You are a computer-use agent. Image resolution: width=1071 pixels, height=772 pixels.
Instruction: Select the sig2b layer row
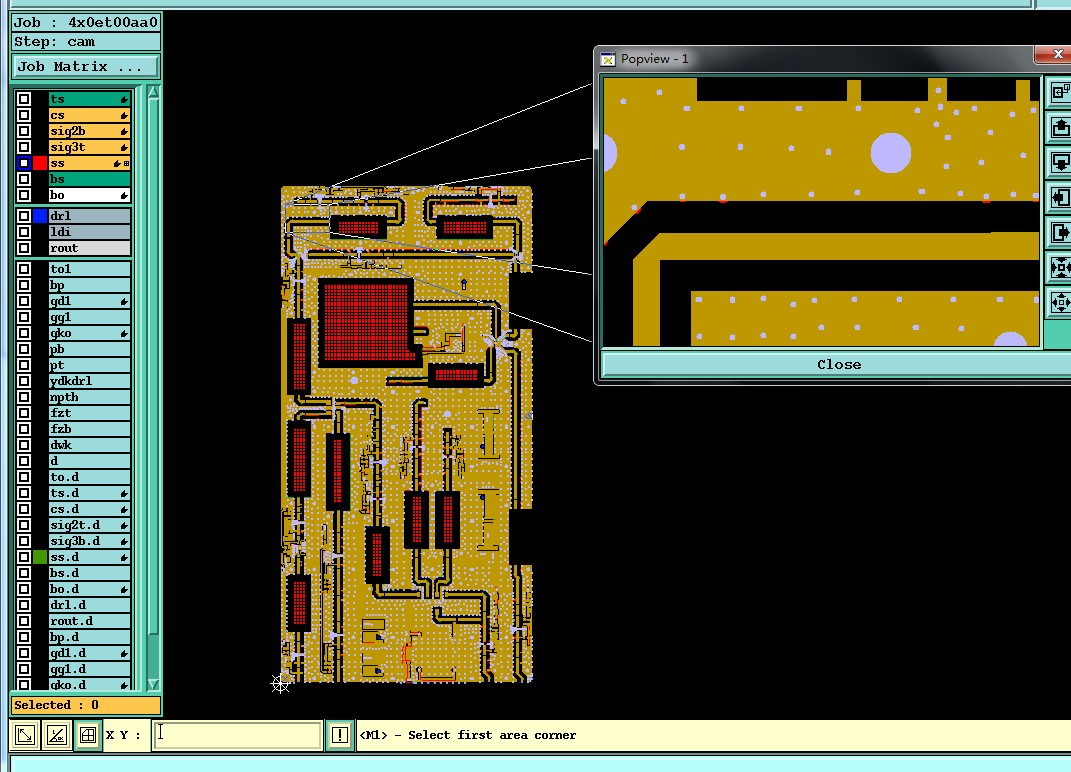tap(89, 131)
